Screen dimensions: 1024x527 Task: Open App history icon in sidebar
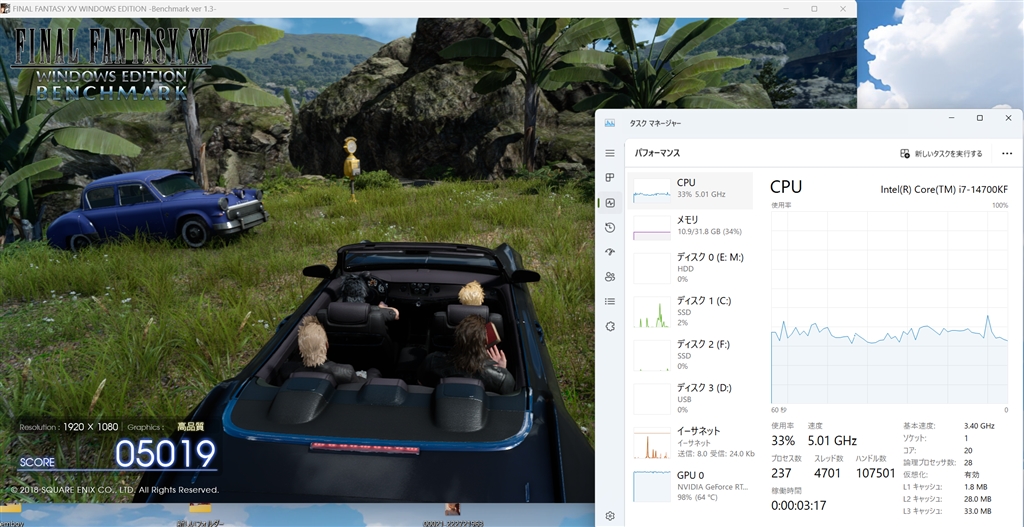click(610, 227)
